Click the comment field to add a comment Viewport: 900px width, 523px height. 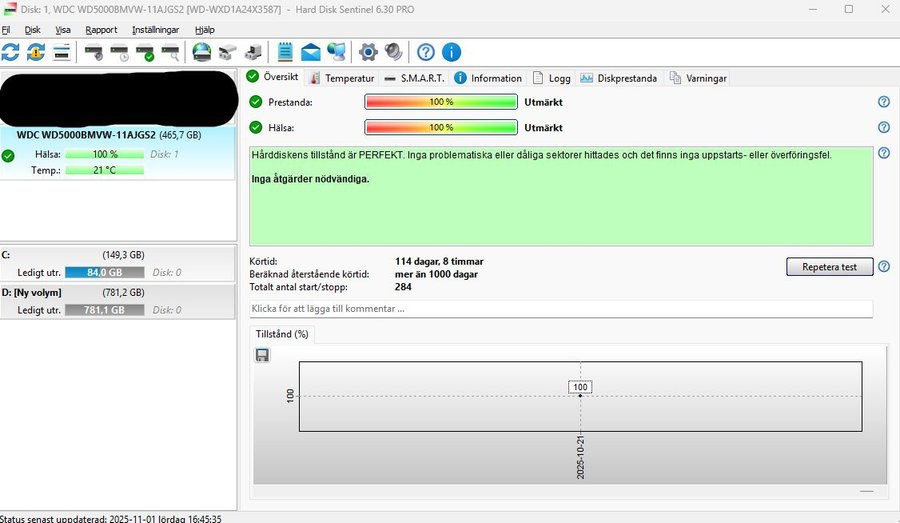point(560,309)
